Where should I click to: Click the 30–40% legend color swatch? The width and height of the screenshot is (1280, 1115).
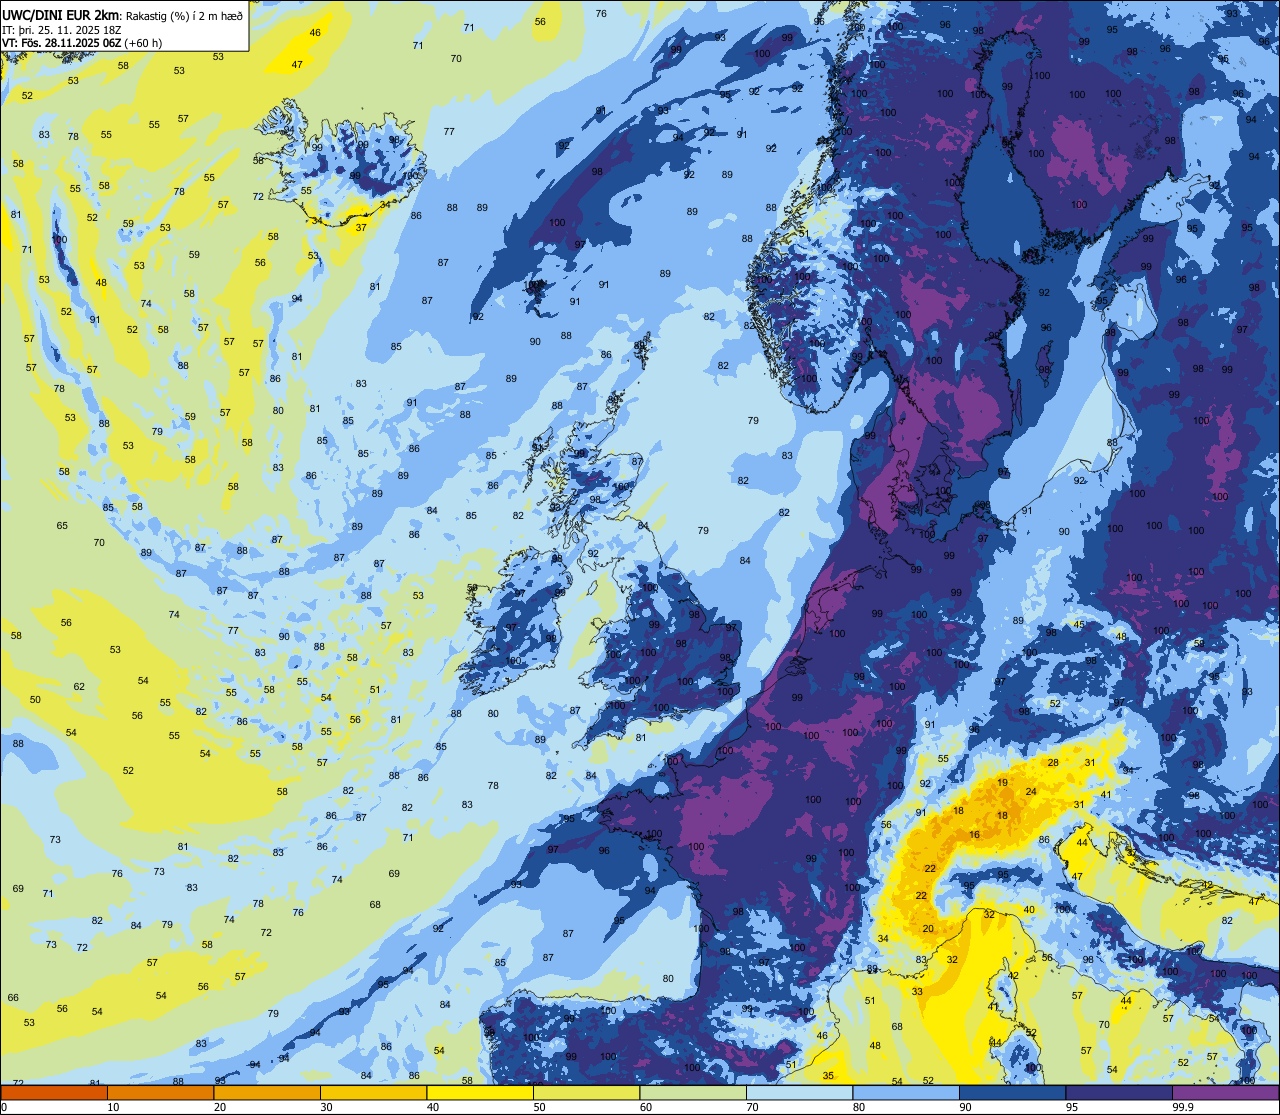(373, 1092)
